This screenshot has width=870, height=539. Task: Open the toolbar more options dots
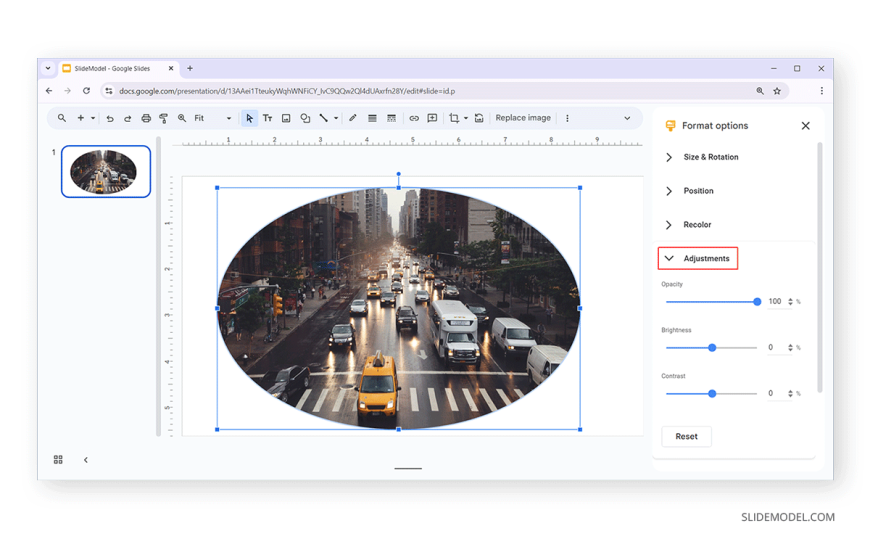pos(567,118)
